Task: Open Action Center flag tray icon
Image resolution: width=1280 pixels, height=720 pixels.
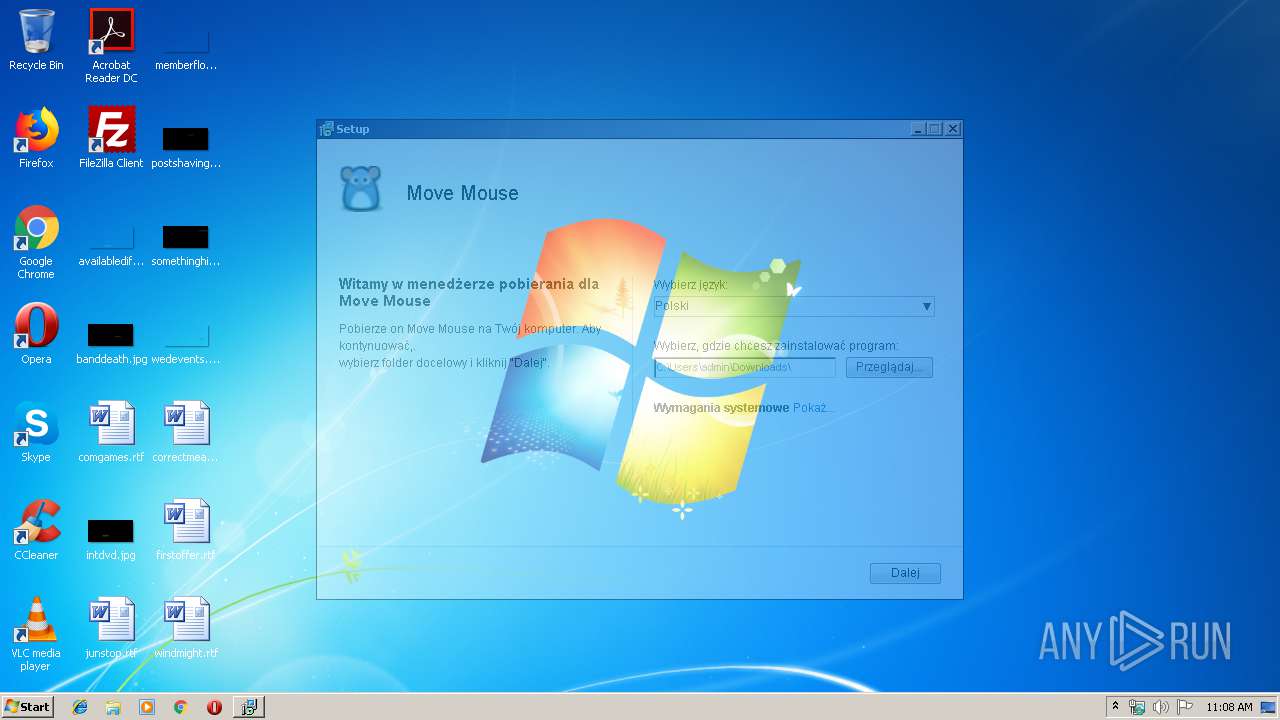Action: (1184, 707)
